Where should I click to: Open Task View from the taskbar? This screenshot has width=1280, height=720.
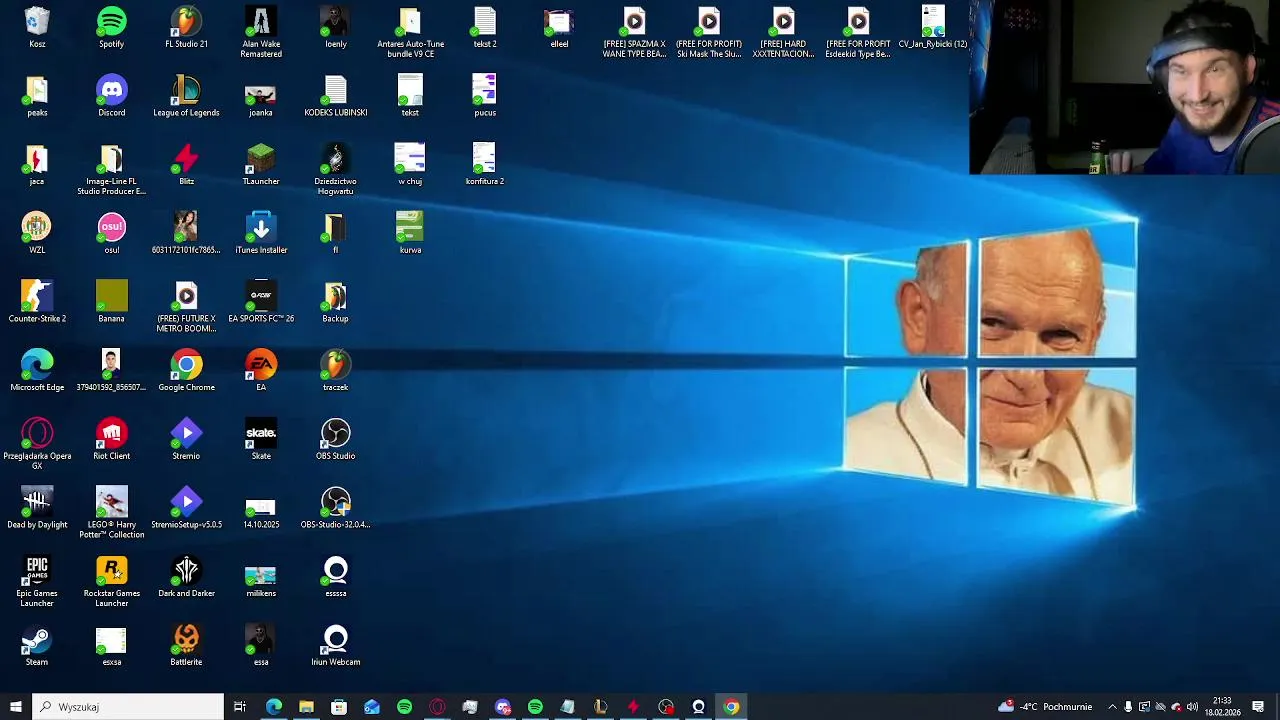[x=240, y=707]
